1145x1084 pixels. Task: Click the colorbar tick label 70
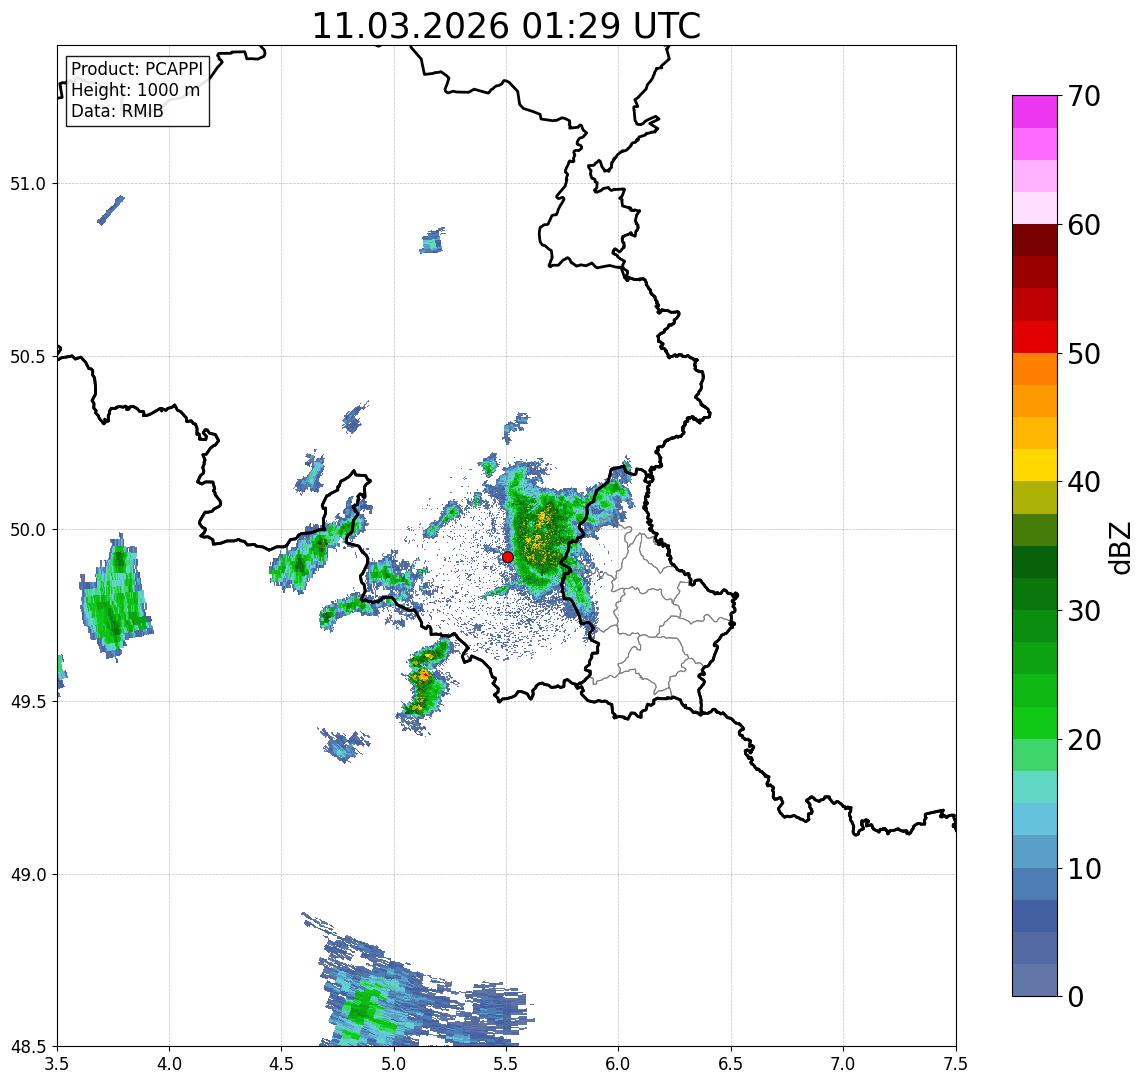coord(1084,96)
